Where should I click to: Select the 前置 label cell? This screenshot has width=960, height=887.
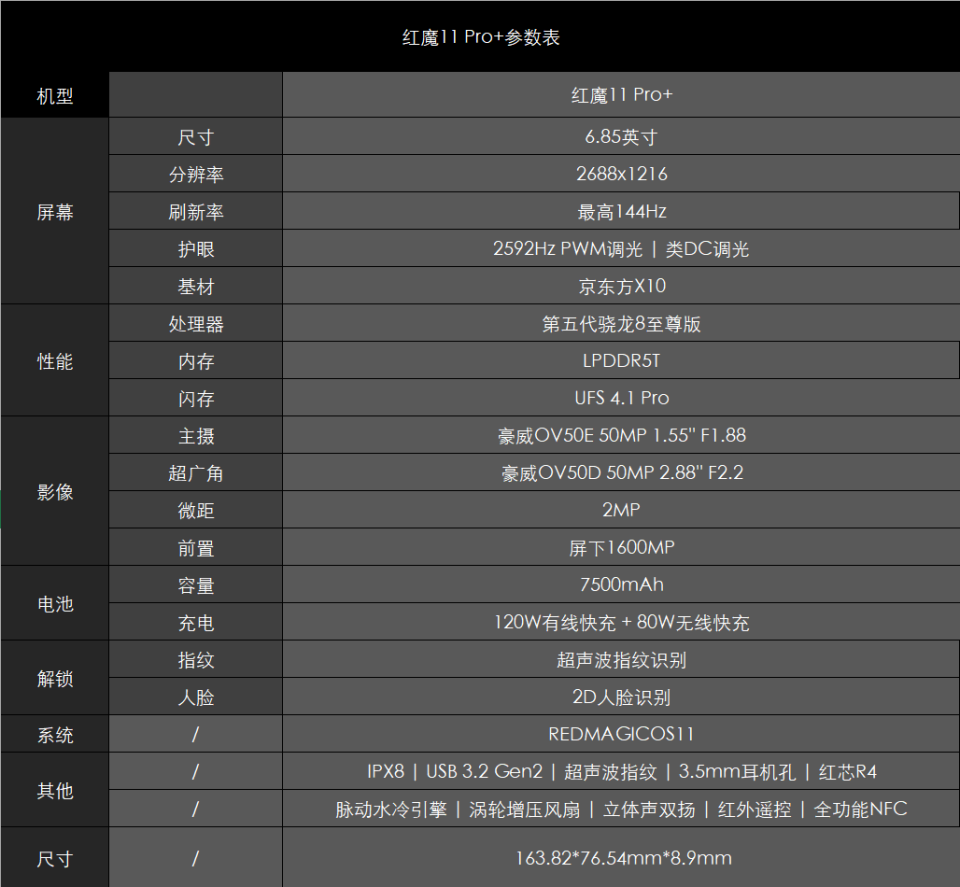196,547
